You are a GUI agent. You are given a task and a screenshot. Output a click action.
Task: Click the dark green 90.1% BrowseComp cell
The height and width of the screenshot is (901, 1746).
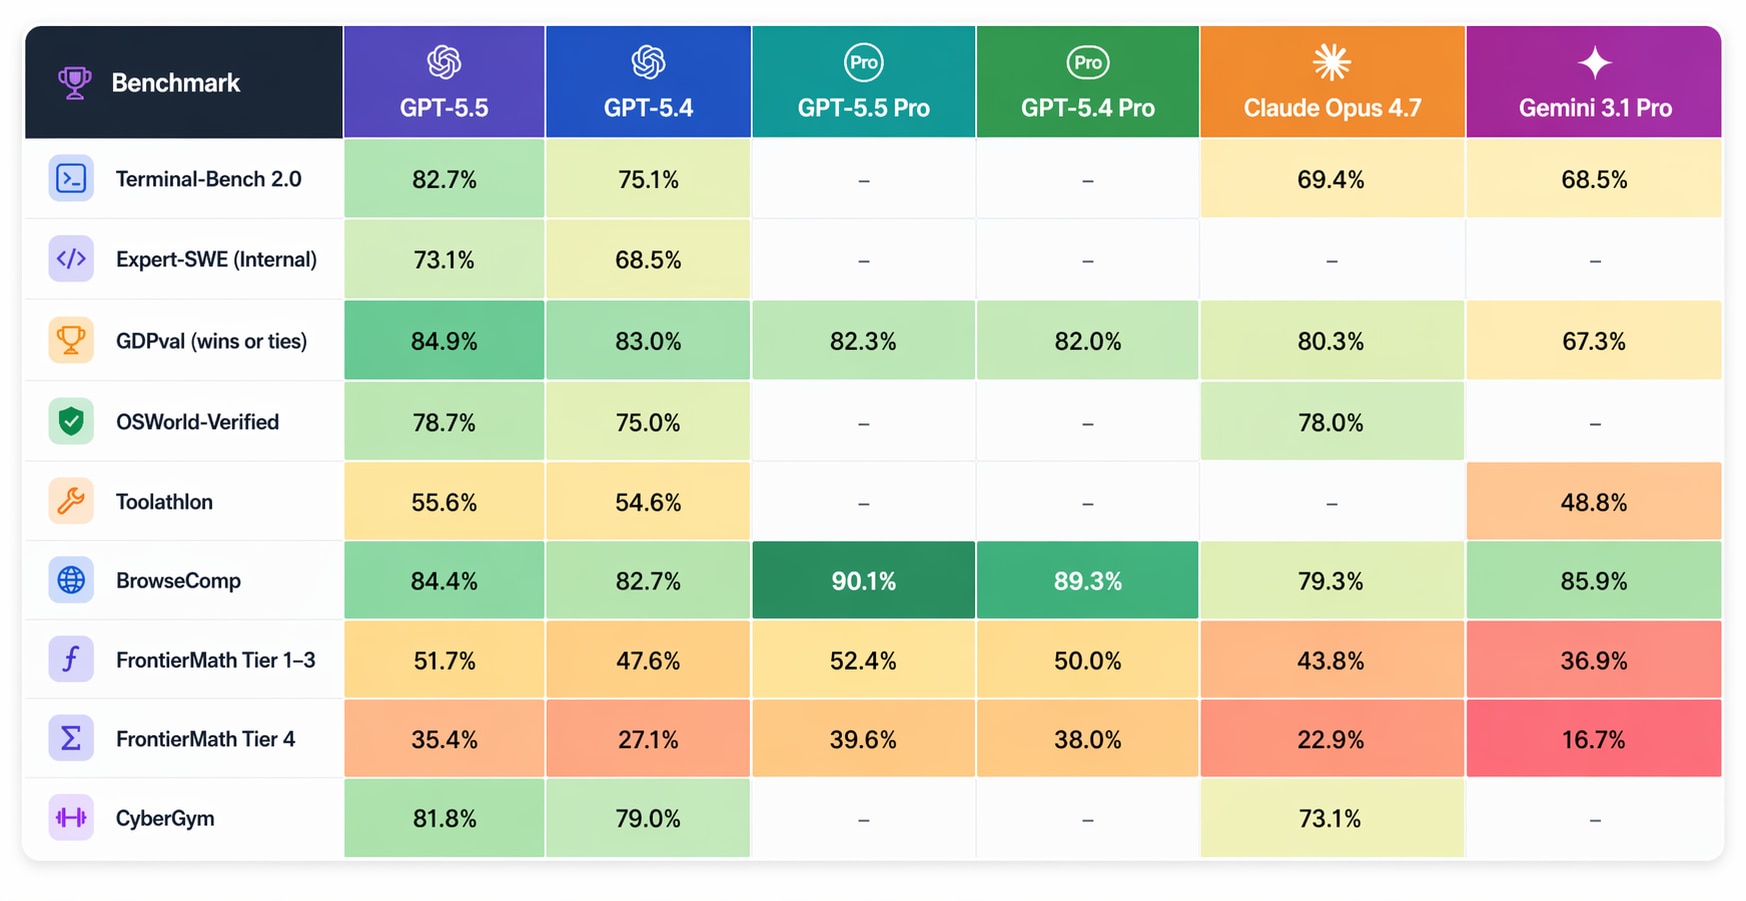coord(863,581)
